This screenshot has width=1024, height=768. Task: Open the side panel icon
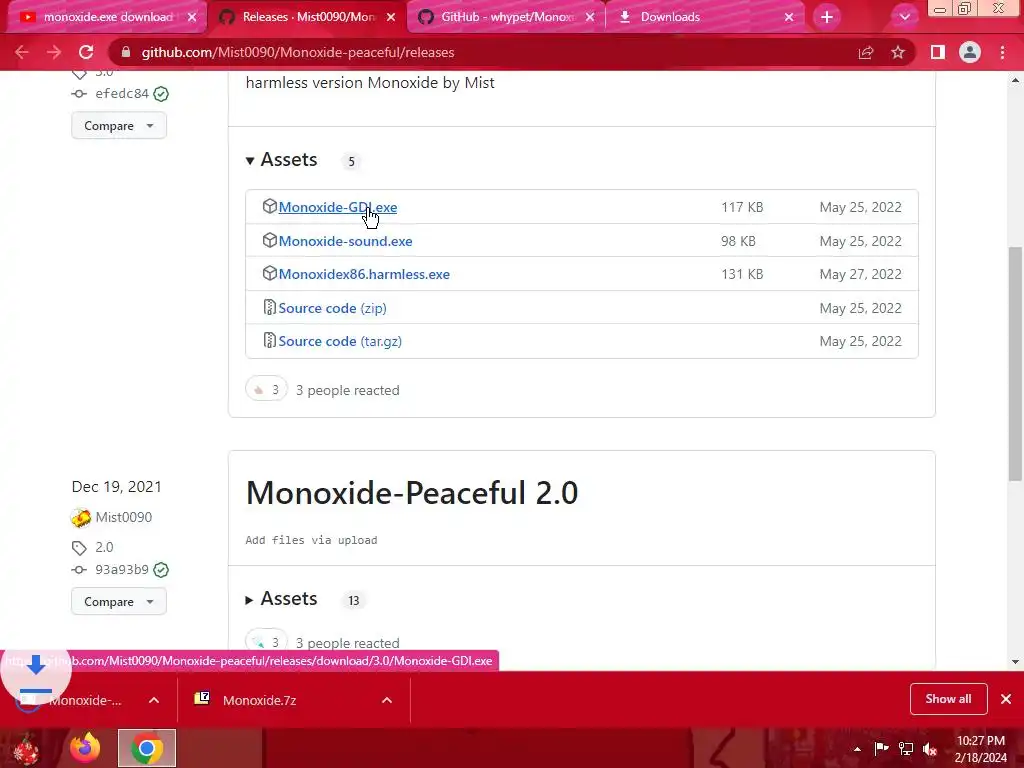[938, 52]
